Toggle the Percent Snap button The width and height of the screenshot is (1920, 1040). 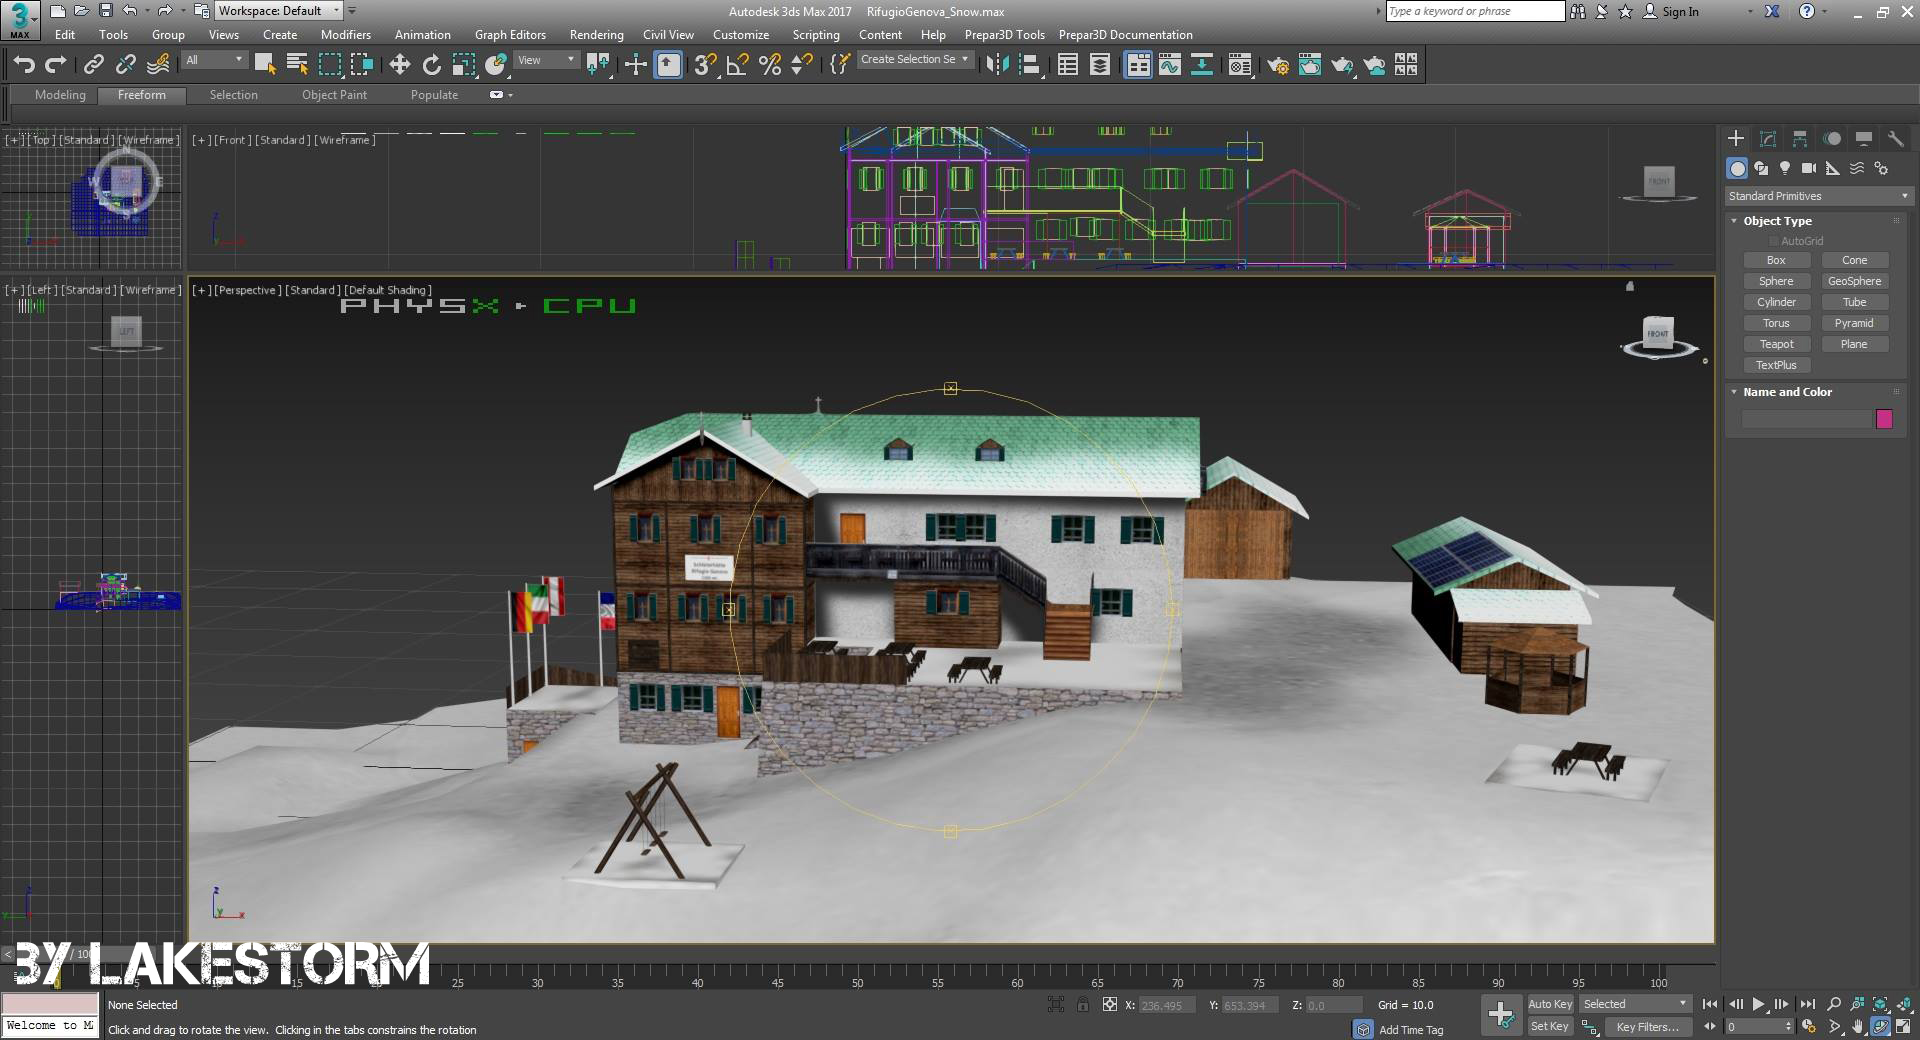point(770,65)
